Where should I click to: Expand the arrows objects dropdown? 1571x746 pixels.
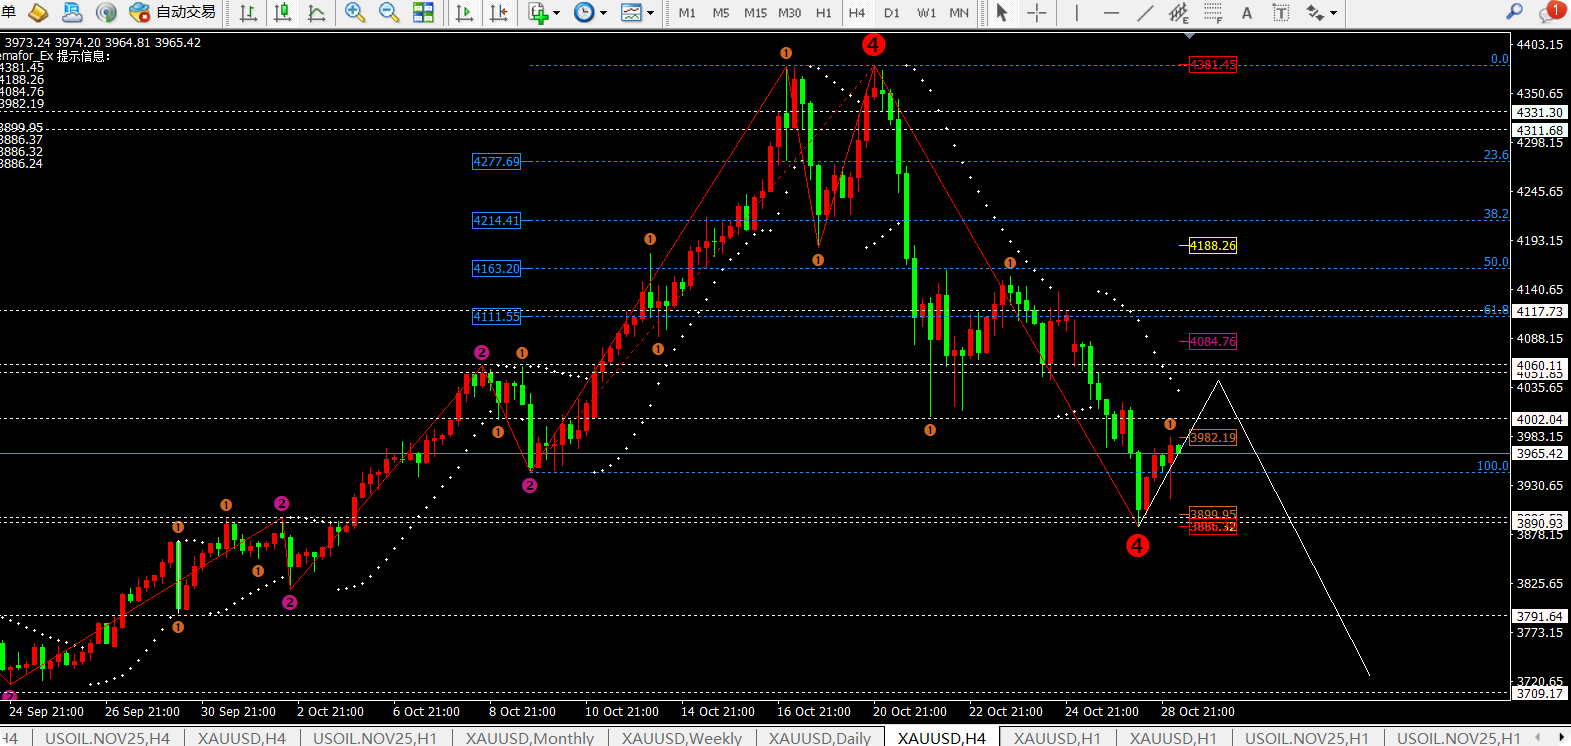(1322, 13)
